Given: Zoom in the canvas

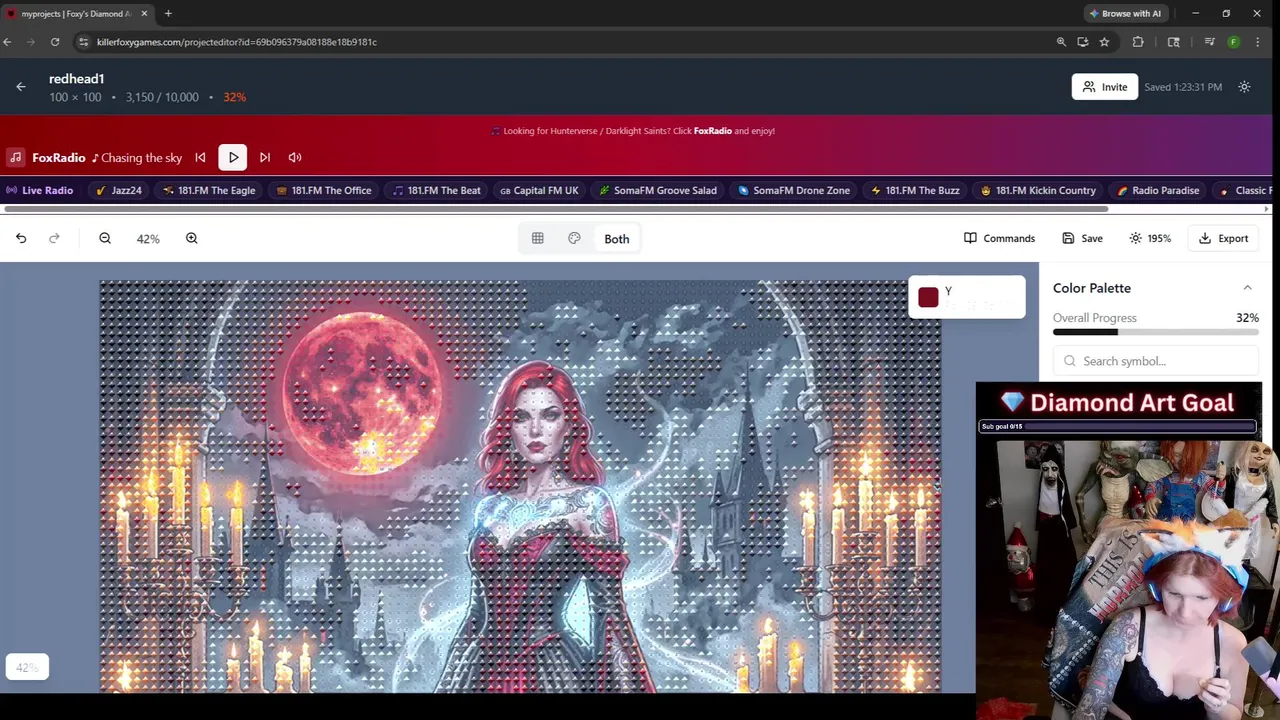Looking at the screenshot, I should pyautogui.click(x=192, y=238).
